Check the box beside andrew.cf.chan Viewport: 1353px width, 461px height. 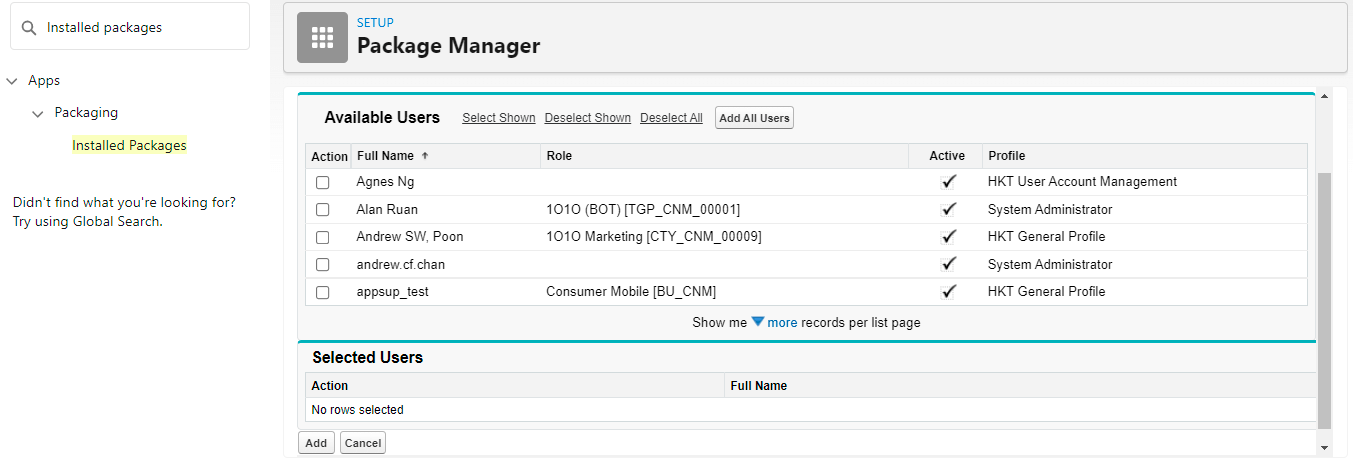tap(322, 265)
